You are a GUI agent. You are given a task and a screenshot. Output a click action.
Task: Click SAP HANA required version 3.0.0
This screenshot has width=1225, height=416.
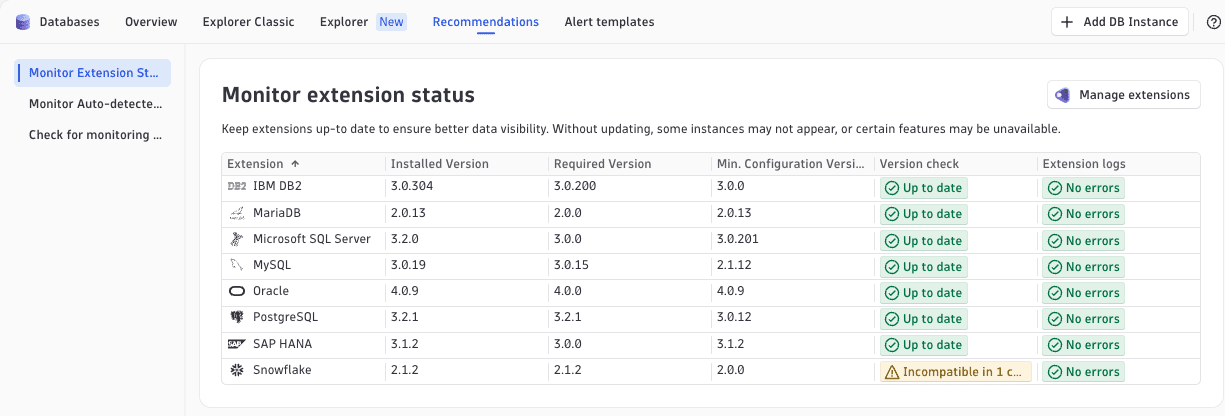[x=570, y=343]
